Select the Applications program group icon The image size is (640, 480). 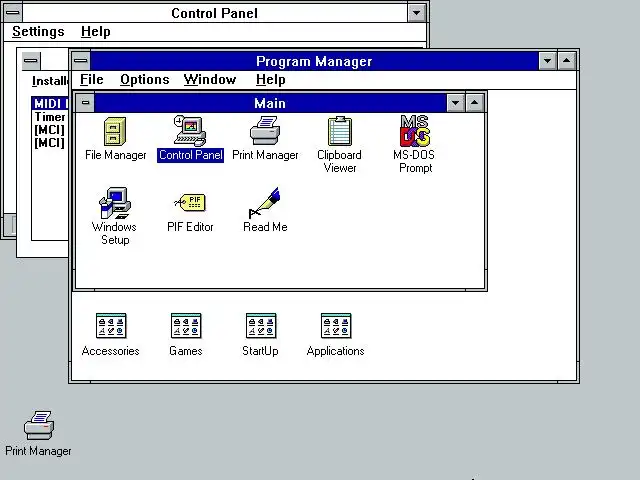(336, 335)
